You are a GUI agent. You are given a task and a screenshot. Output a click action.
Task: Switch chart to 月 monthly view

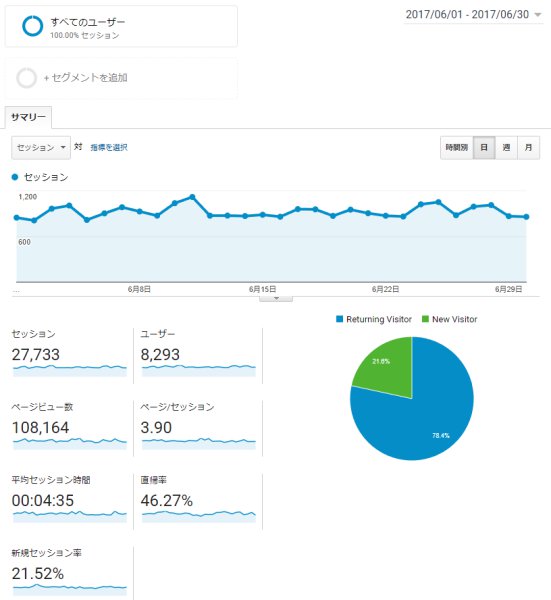pos(528,147)
